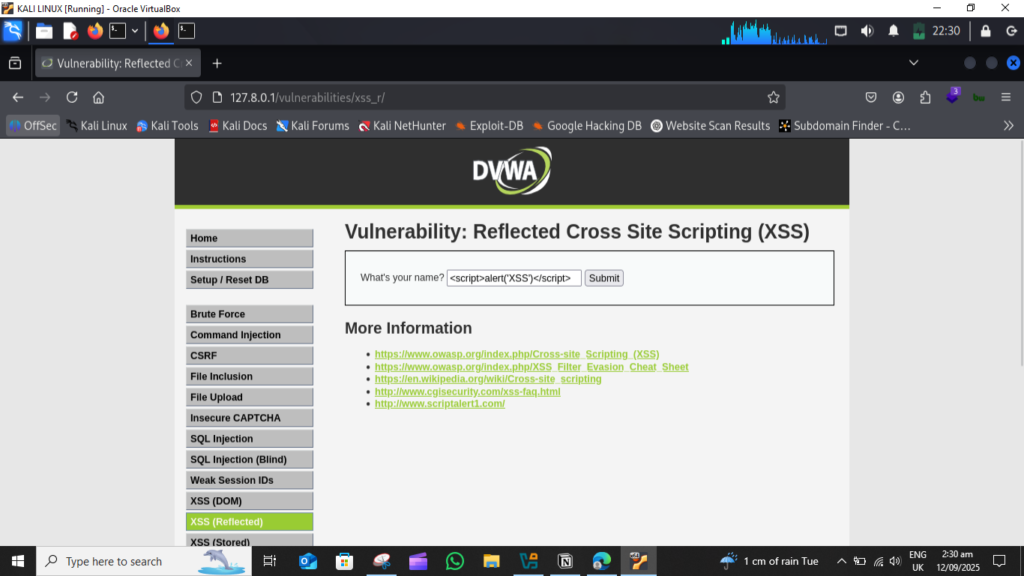1024x576 pixels.
Task: Expand Windows system tray hidden icons
Action: [841, 561]
